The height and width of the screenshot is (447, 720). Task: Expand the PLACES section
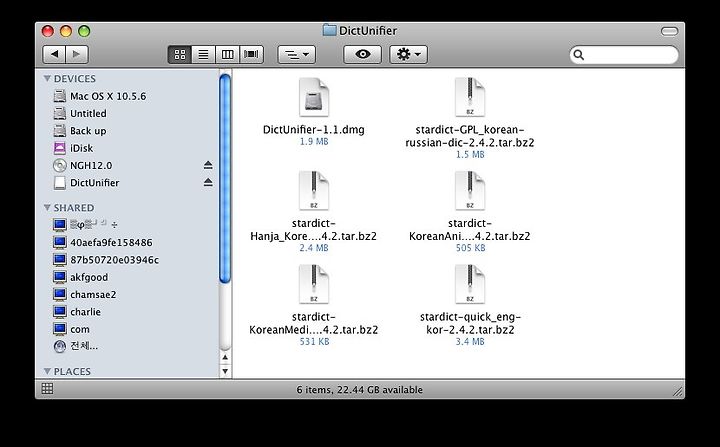click(47, 371)
